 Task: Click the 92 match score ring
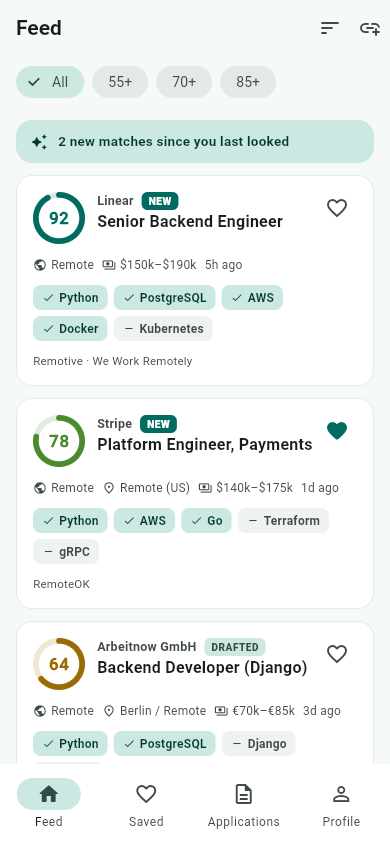[59, 218]
